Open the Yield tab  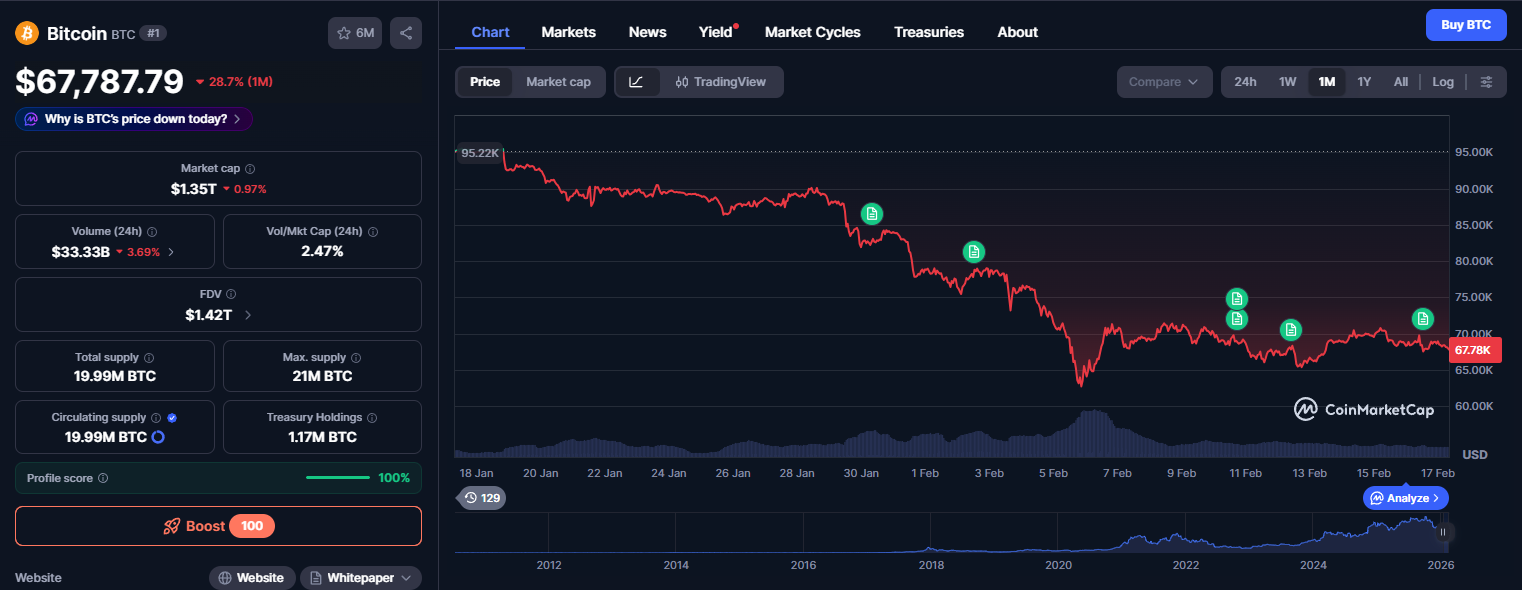click(716, 32)
